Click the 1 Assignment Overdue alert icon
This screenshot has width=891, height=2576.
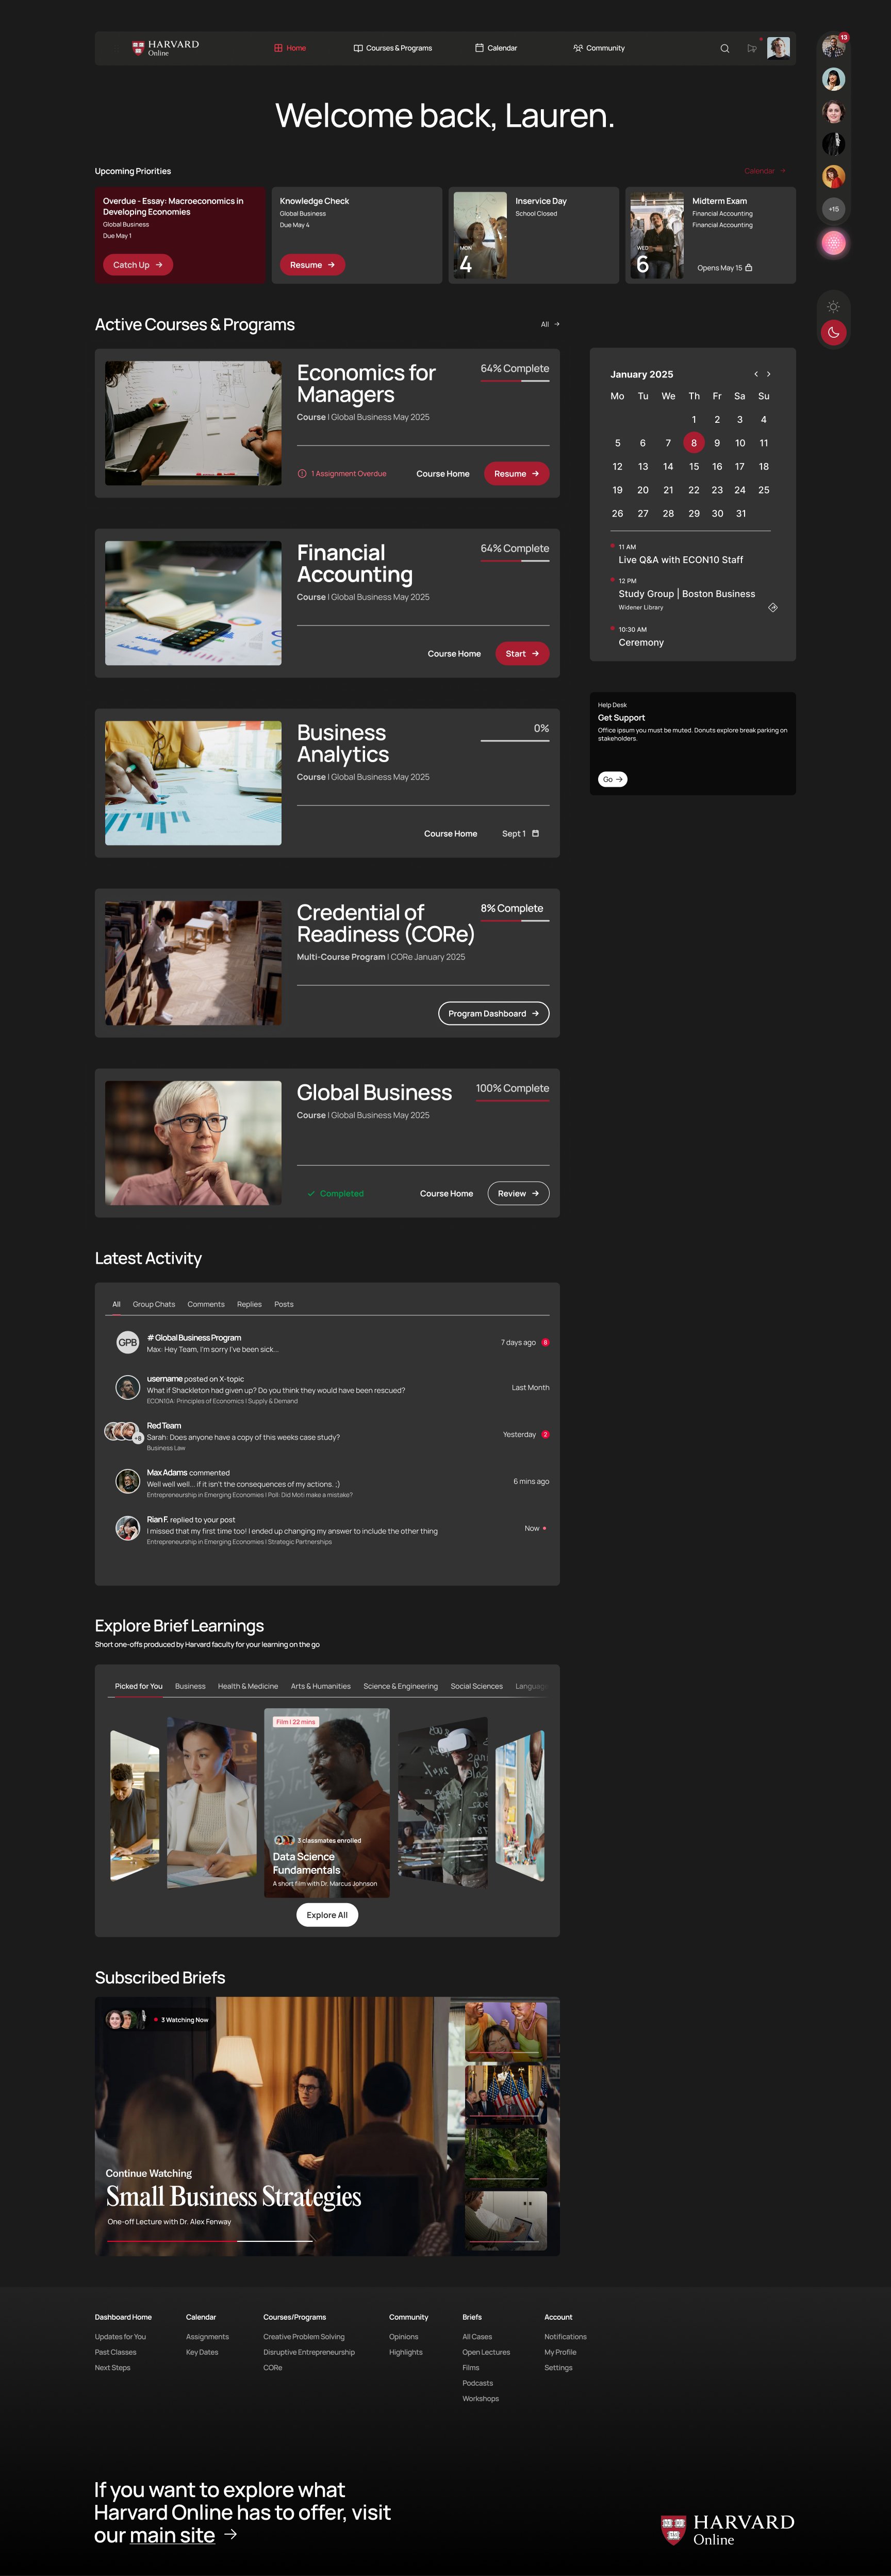point(302,474)
